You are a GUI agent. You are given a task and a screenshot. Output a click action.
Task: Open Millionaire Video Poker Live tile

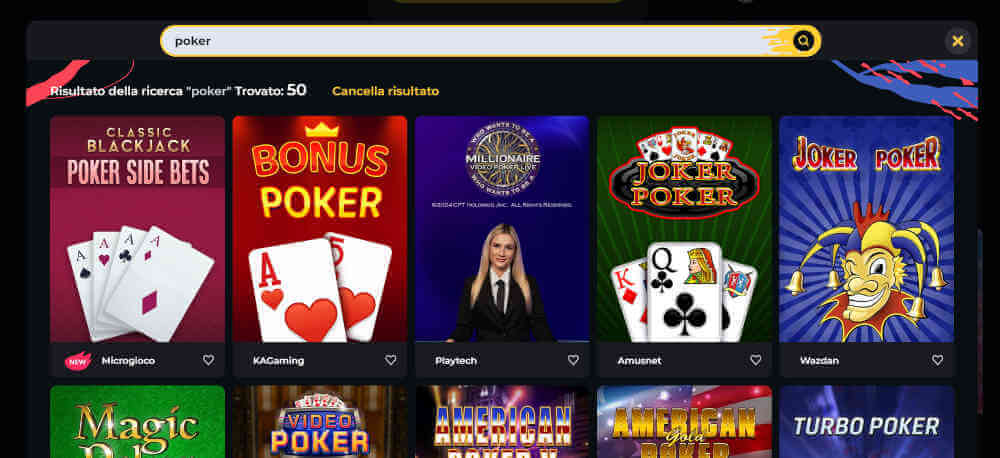pos(502,229)
